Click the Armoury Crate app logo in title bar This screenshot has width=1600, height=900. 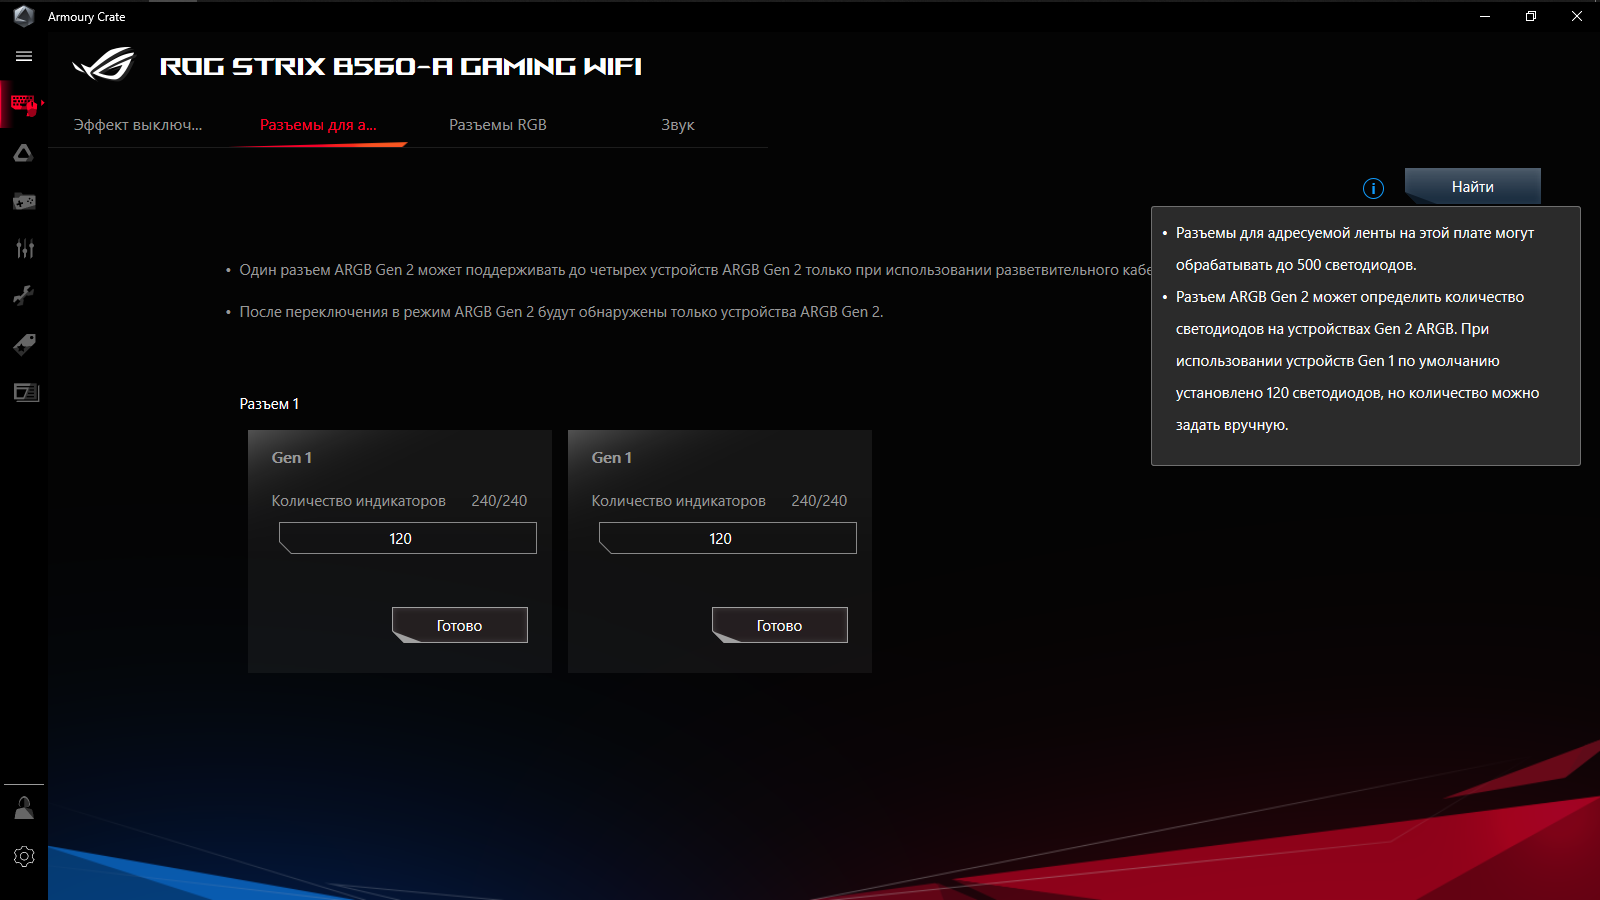[24, 16]
